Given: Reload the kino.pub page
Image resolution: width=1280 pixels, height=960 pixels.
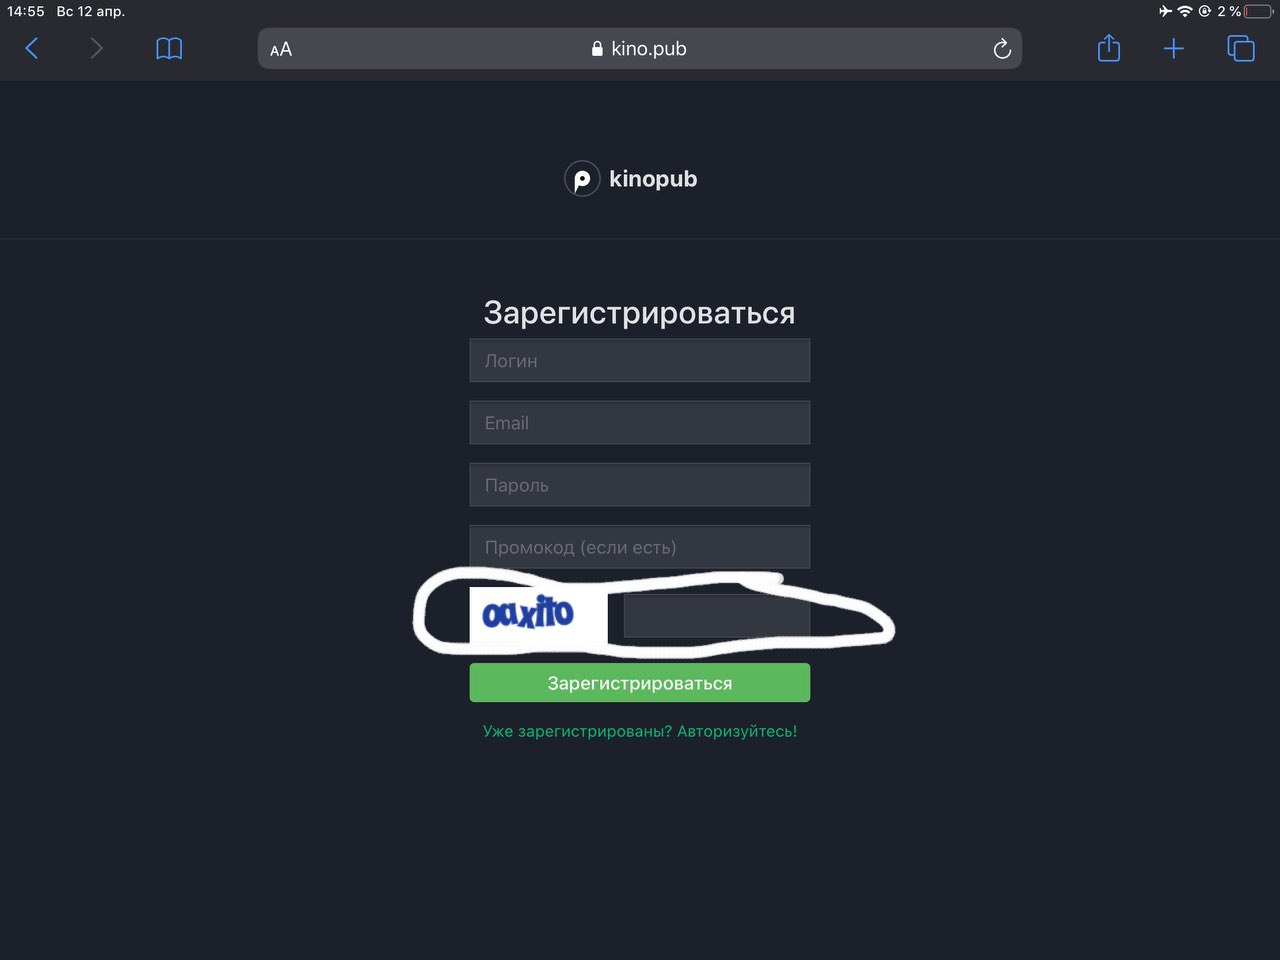Looking at the screenshot, I should (x=1002, y=49).
